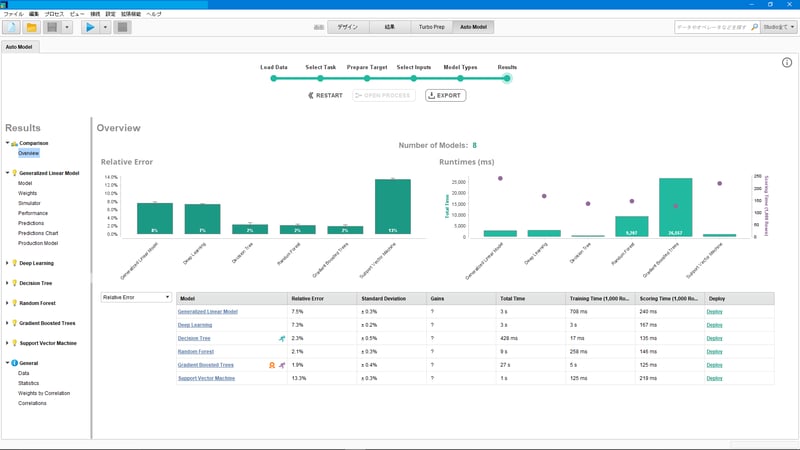Expand the Deep Learning tree node
This screenshot has height=450, width=800.
click(7, 263)
